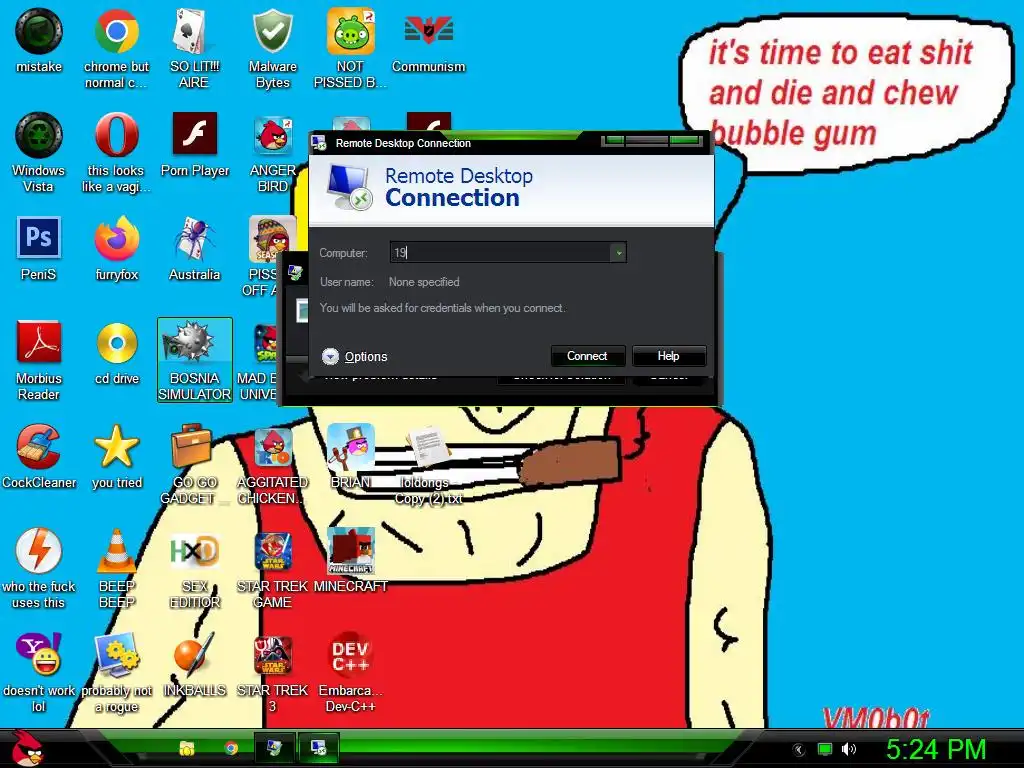This screenshot has height=768, width=1024.
Task: Click the Help button
Action: [x=668, y=356]
